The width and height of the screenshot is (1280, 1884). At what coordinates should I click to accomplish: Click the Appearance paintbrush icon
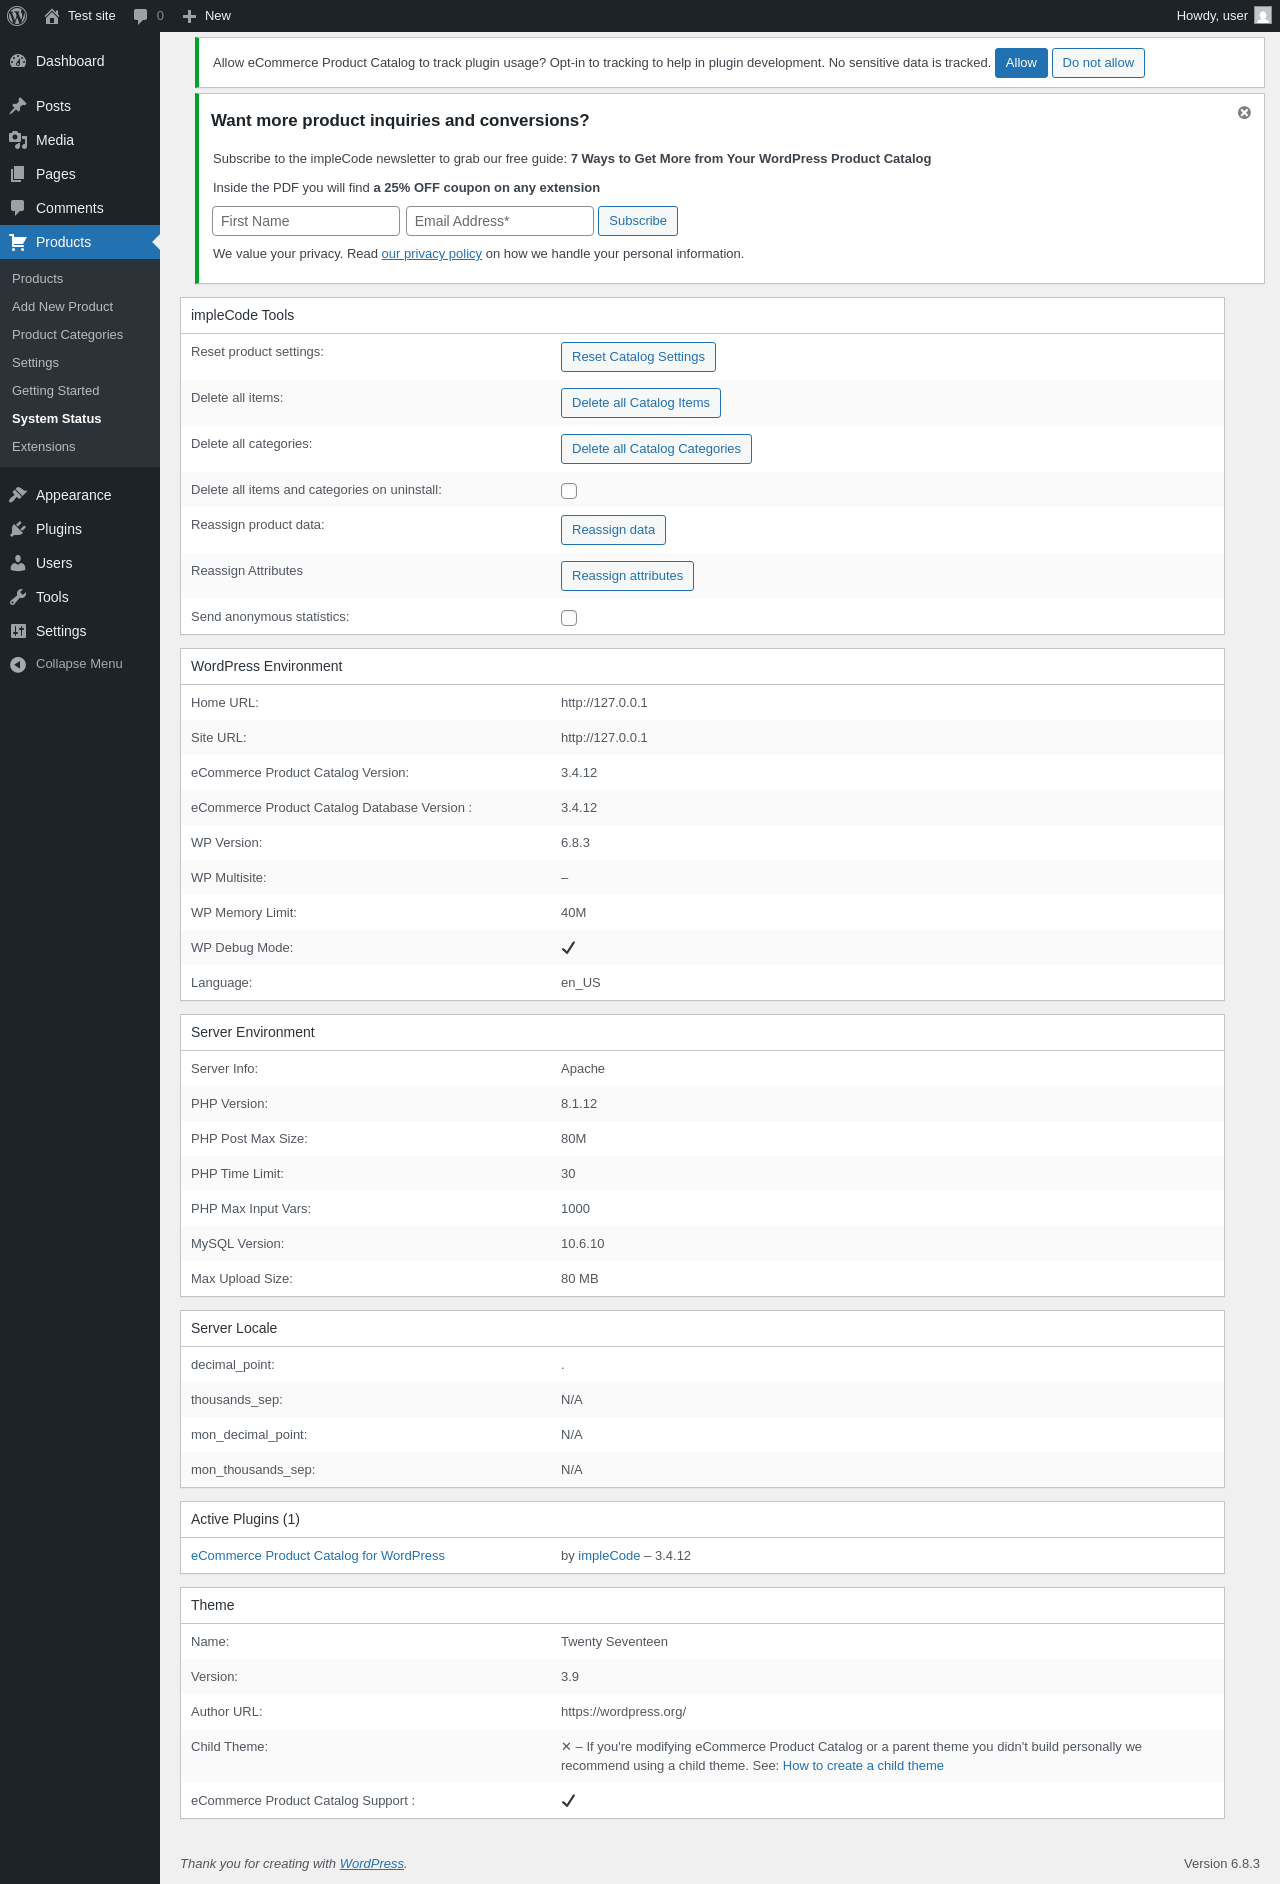click(x=18, y=495)
